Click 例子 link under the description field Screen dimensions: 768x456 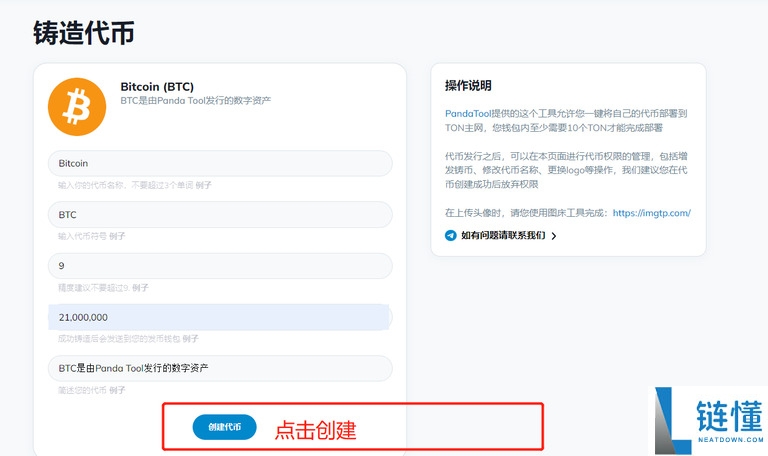[x=117, y=390]
